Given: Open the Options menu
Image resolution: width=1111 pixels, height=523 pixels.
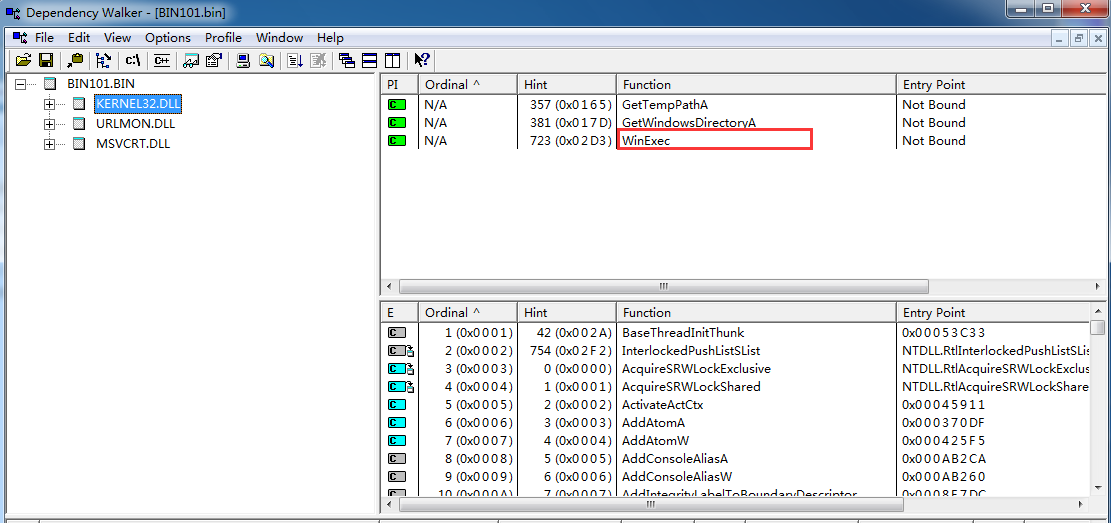Looking at the screenshot, I should point(168,38).
